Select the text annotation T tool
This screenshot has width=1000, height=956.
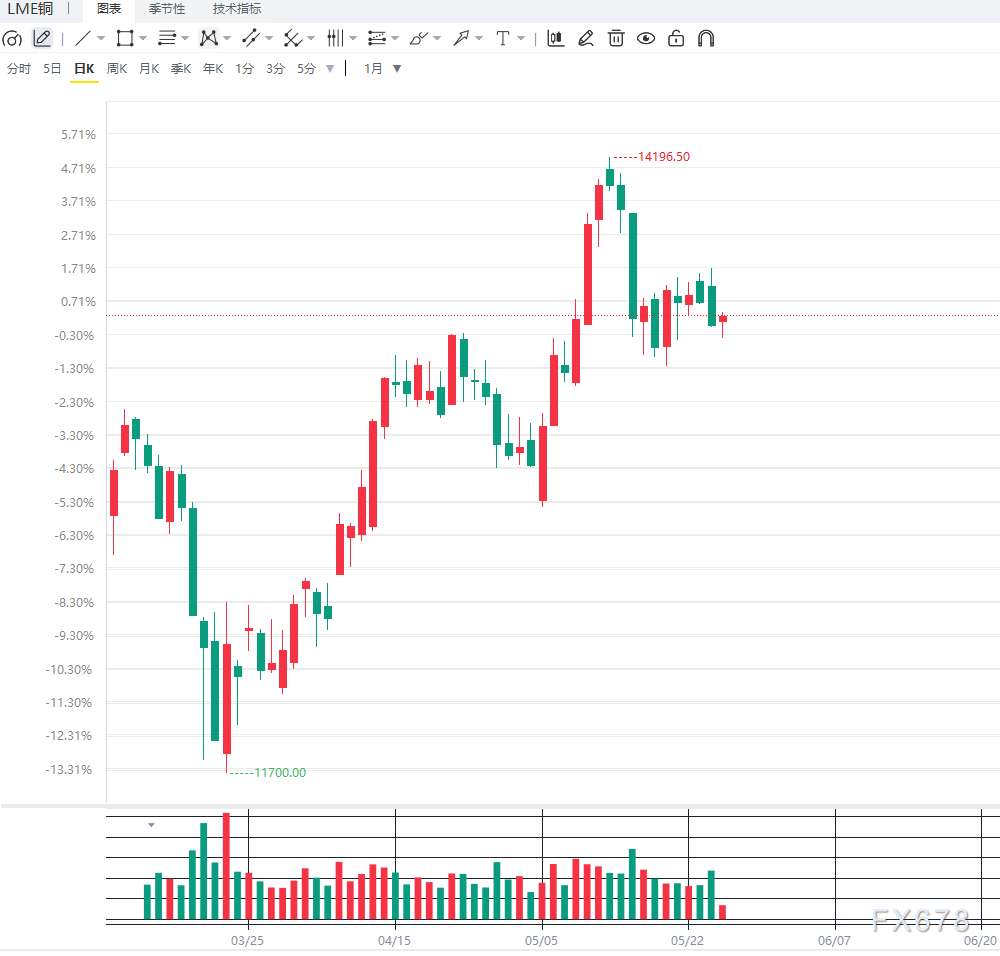click(x=503, y=38)
